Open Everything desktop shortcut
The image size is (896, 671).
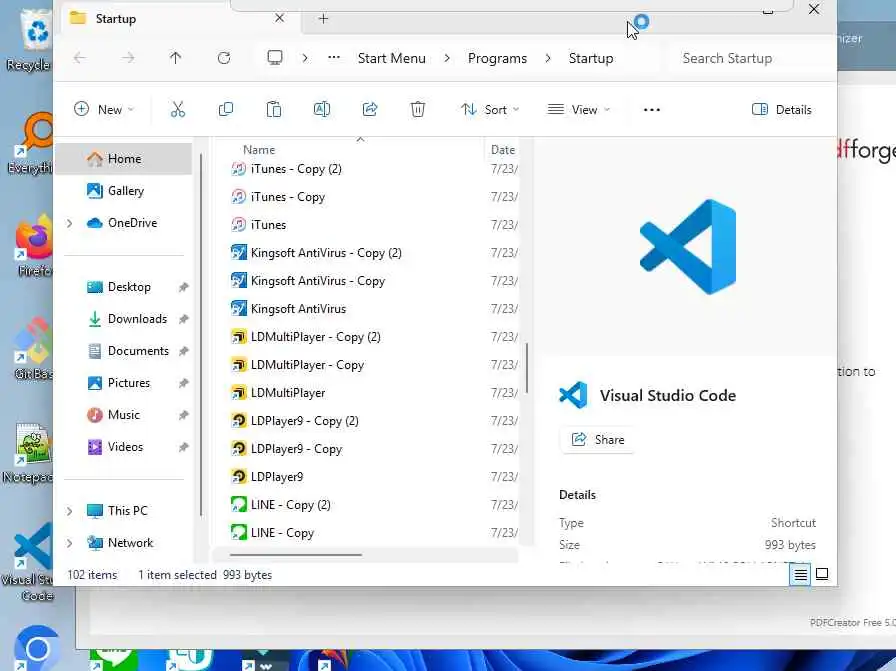pos(31,144)
